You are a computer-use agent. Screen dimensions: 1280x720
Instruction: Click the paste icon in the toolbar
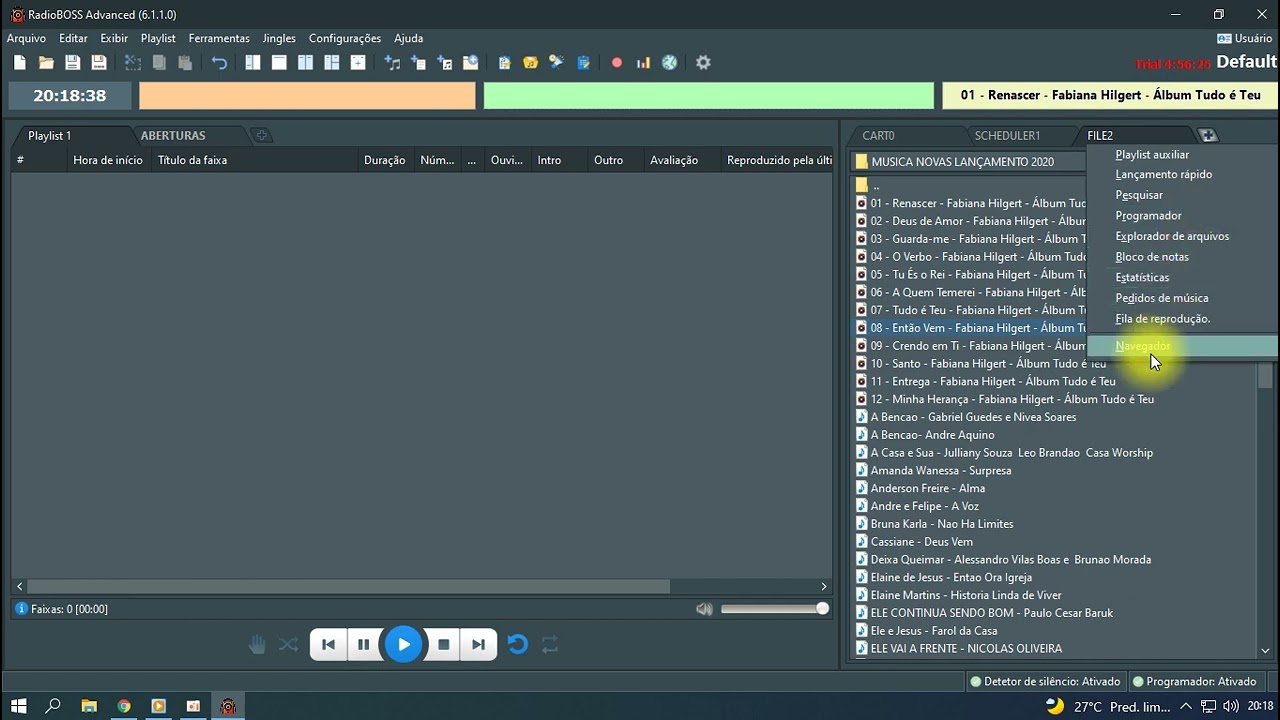[x=184, y=62]
